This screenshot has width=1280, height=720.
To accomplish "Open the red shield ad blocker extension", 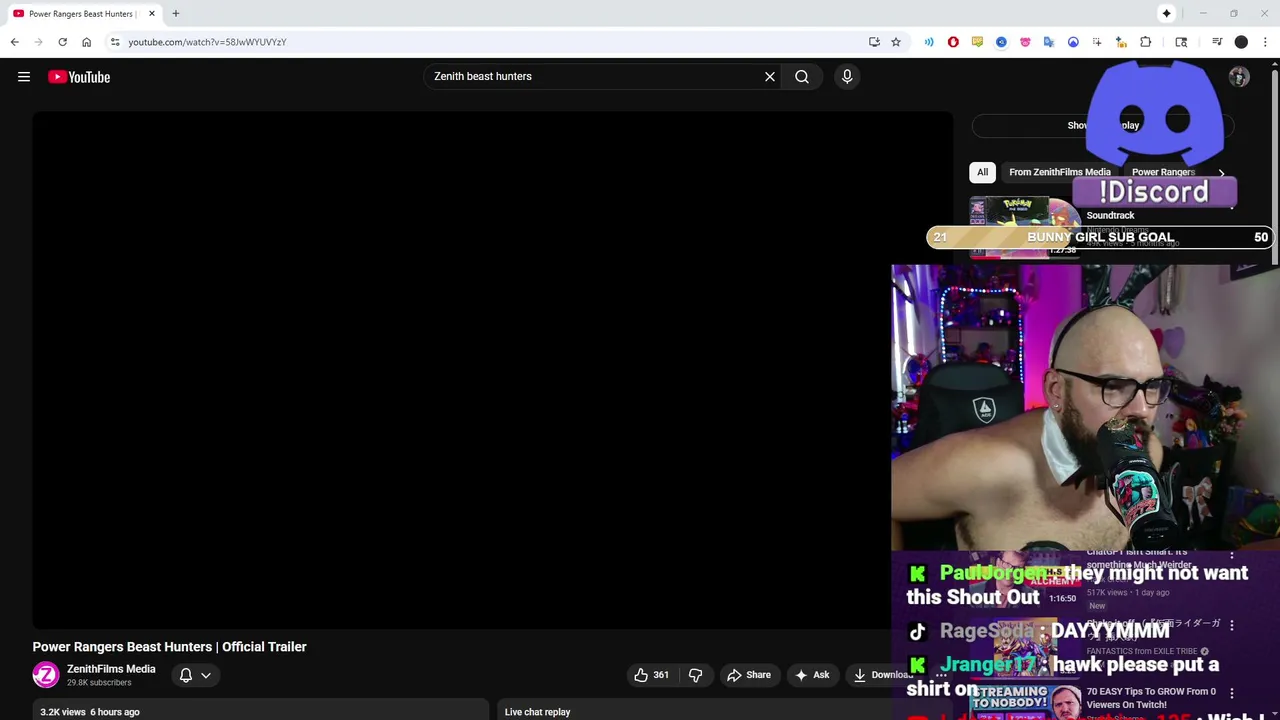I will pos(953,42).
